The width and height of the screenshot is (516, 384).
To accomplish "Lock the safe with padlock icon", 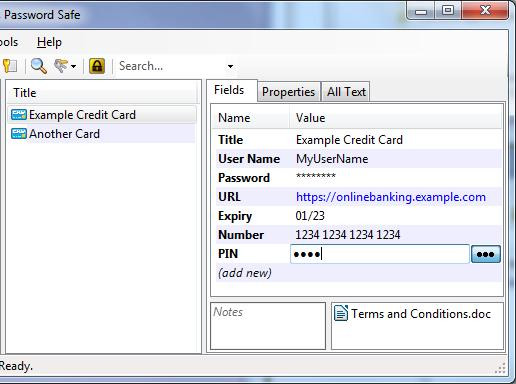I will [x=97, y=66].
